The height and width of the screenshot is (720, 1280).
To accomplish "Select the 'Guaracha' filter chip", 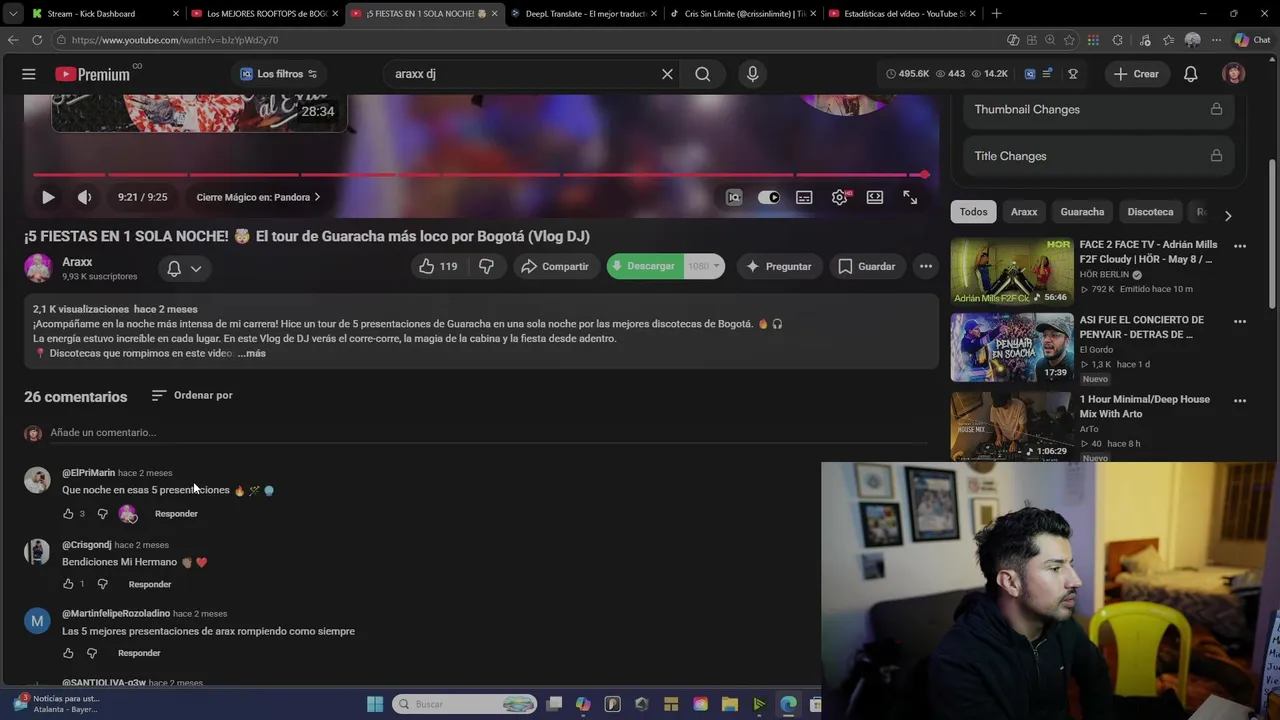I will 1082,212.
